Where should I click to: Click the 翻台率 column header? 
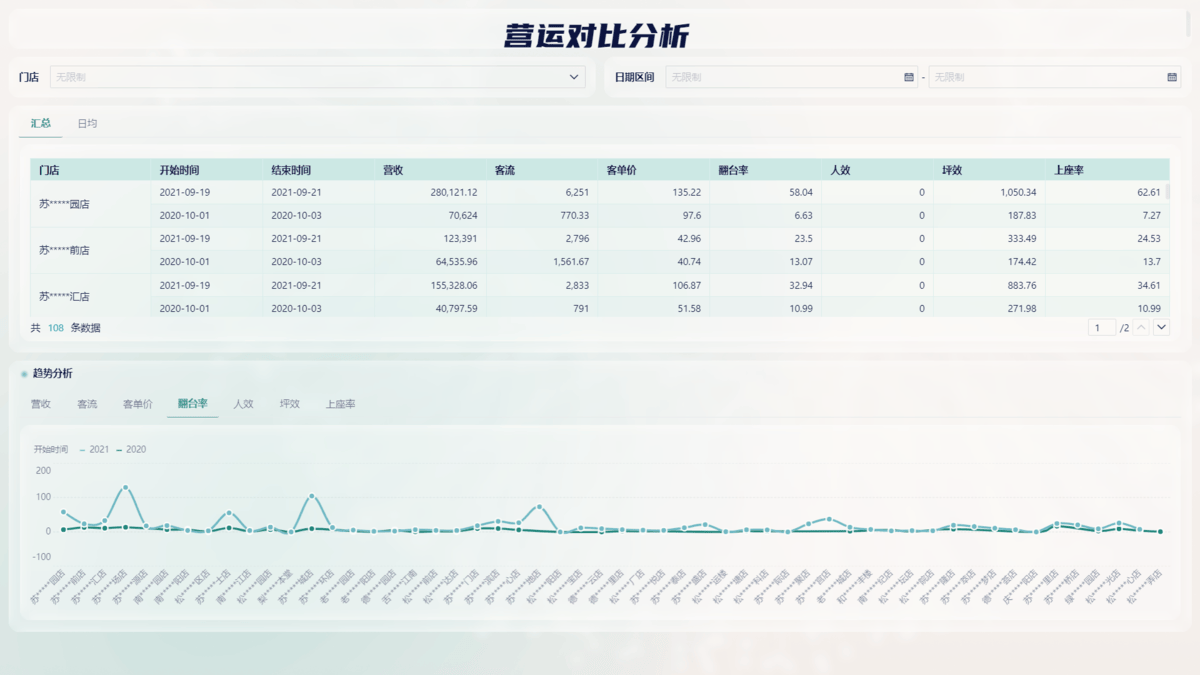tap(733, 170)
